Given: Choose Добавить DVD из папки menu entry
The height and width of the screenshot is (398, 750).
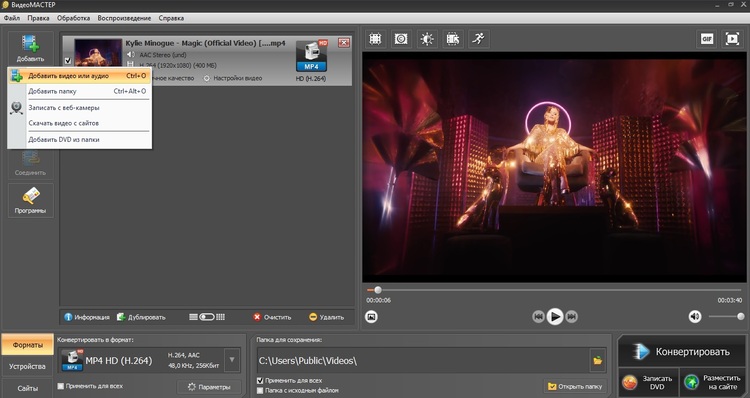Looking at the screenshot, I should (80, 140).
